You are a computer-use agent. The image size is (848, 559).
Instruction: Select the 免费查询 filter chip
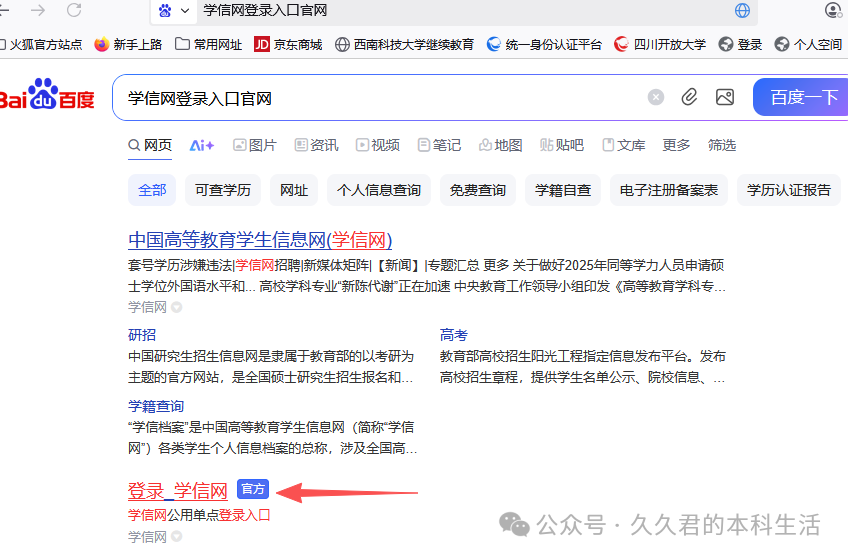478,190
